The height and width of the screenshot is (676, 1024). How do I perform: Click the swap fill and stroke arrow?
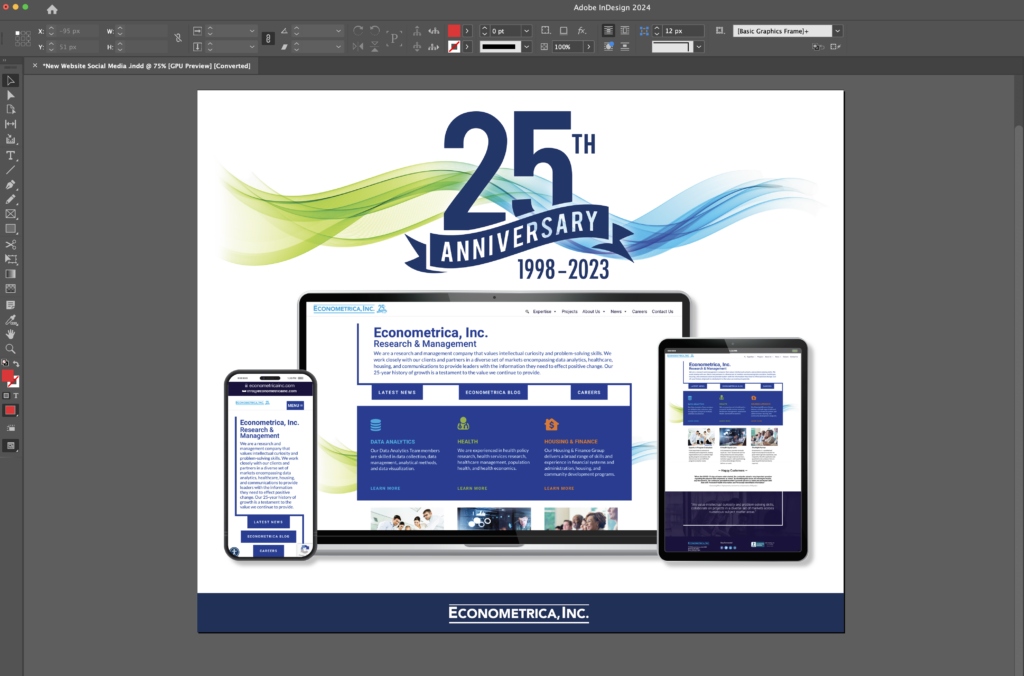point(16,364)
